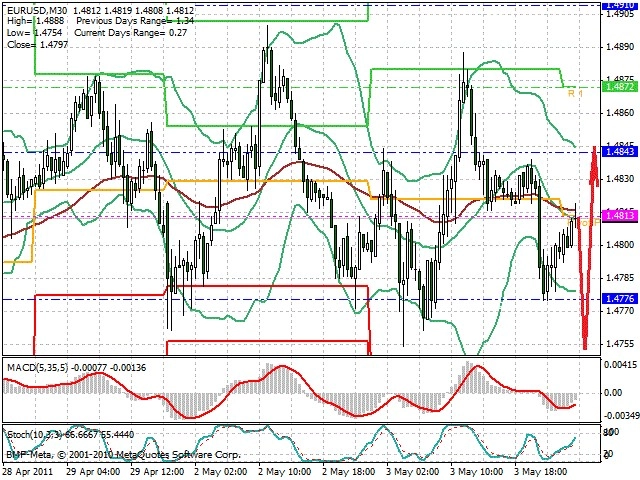
Task: Click the 1.4910 top price label
Action: pyautogui.click(x=620, y=5)
